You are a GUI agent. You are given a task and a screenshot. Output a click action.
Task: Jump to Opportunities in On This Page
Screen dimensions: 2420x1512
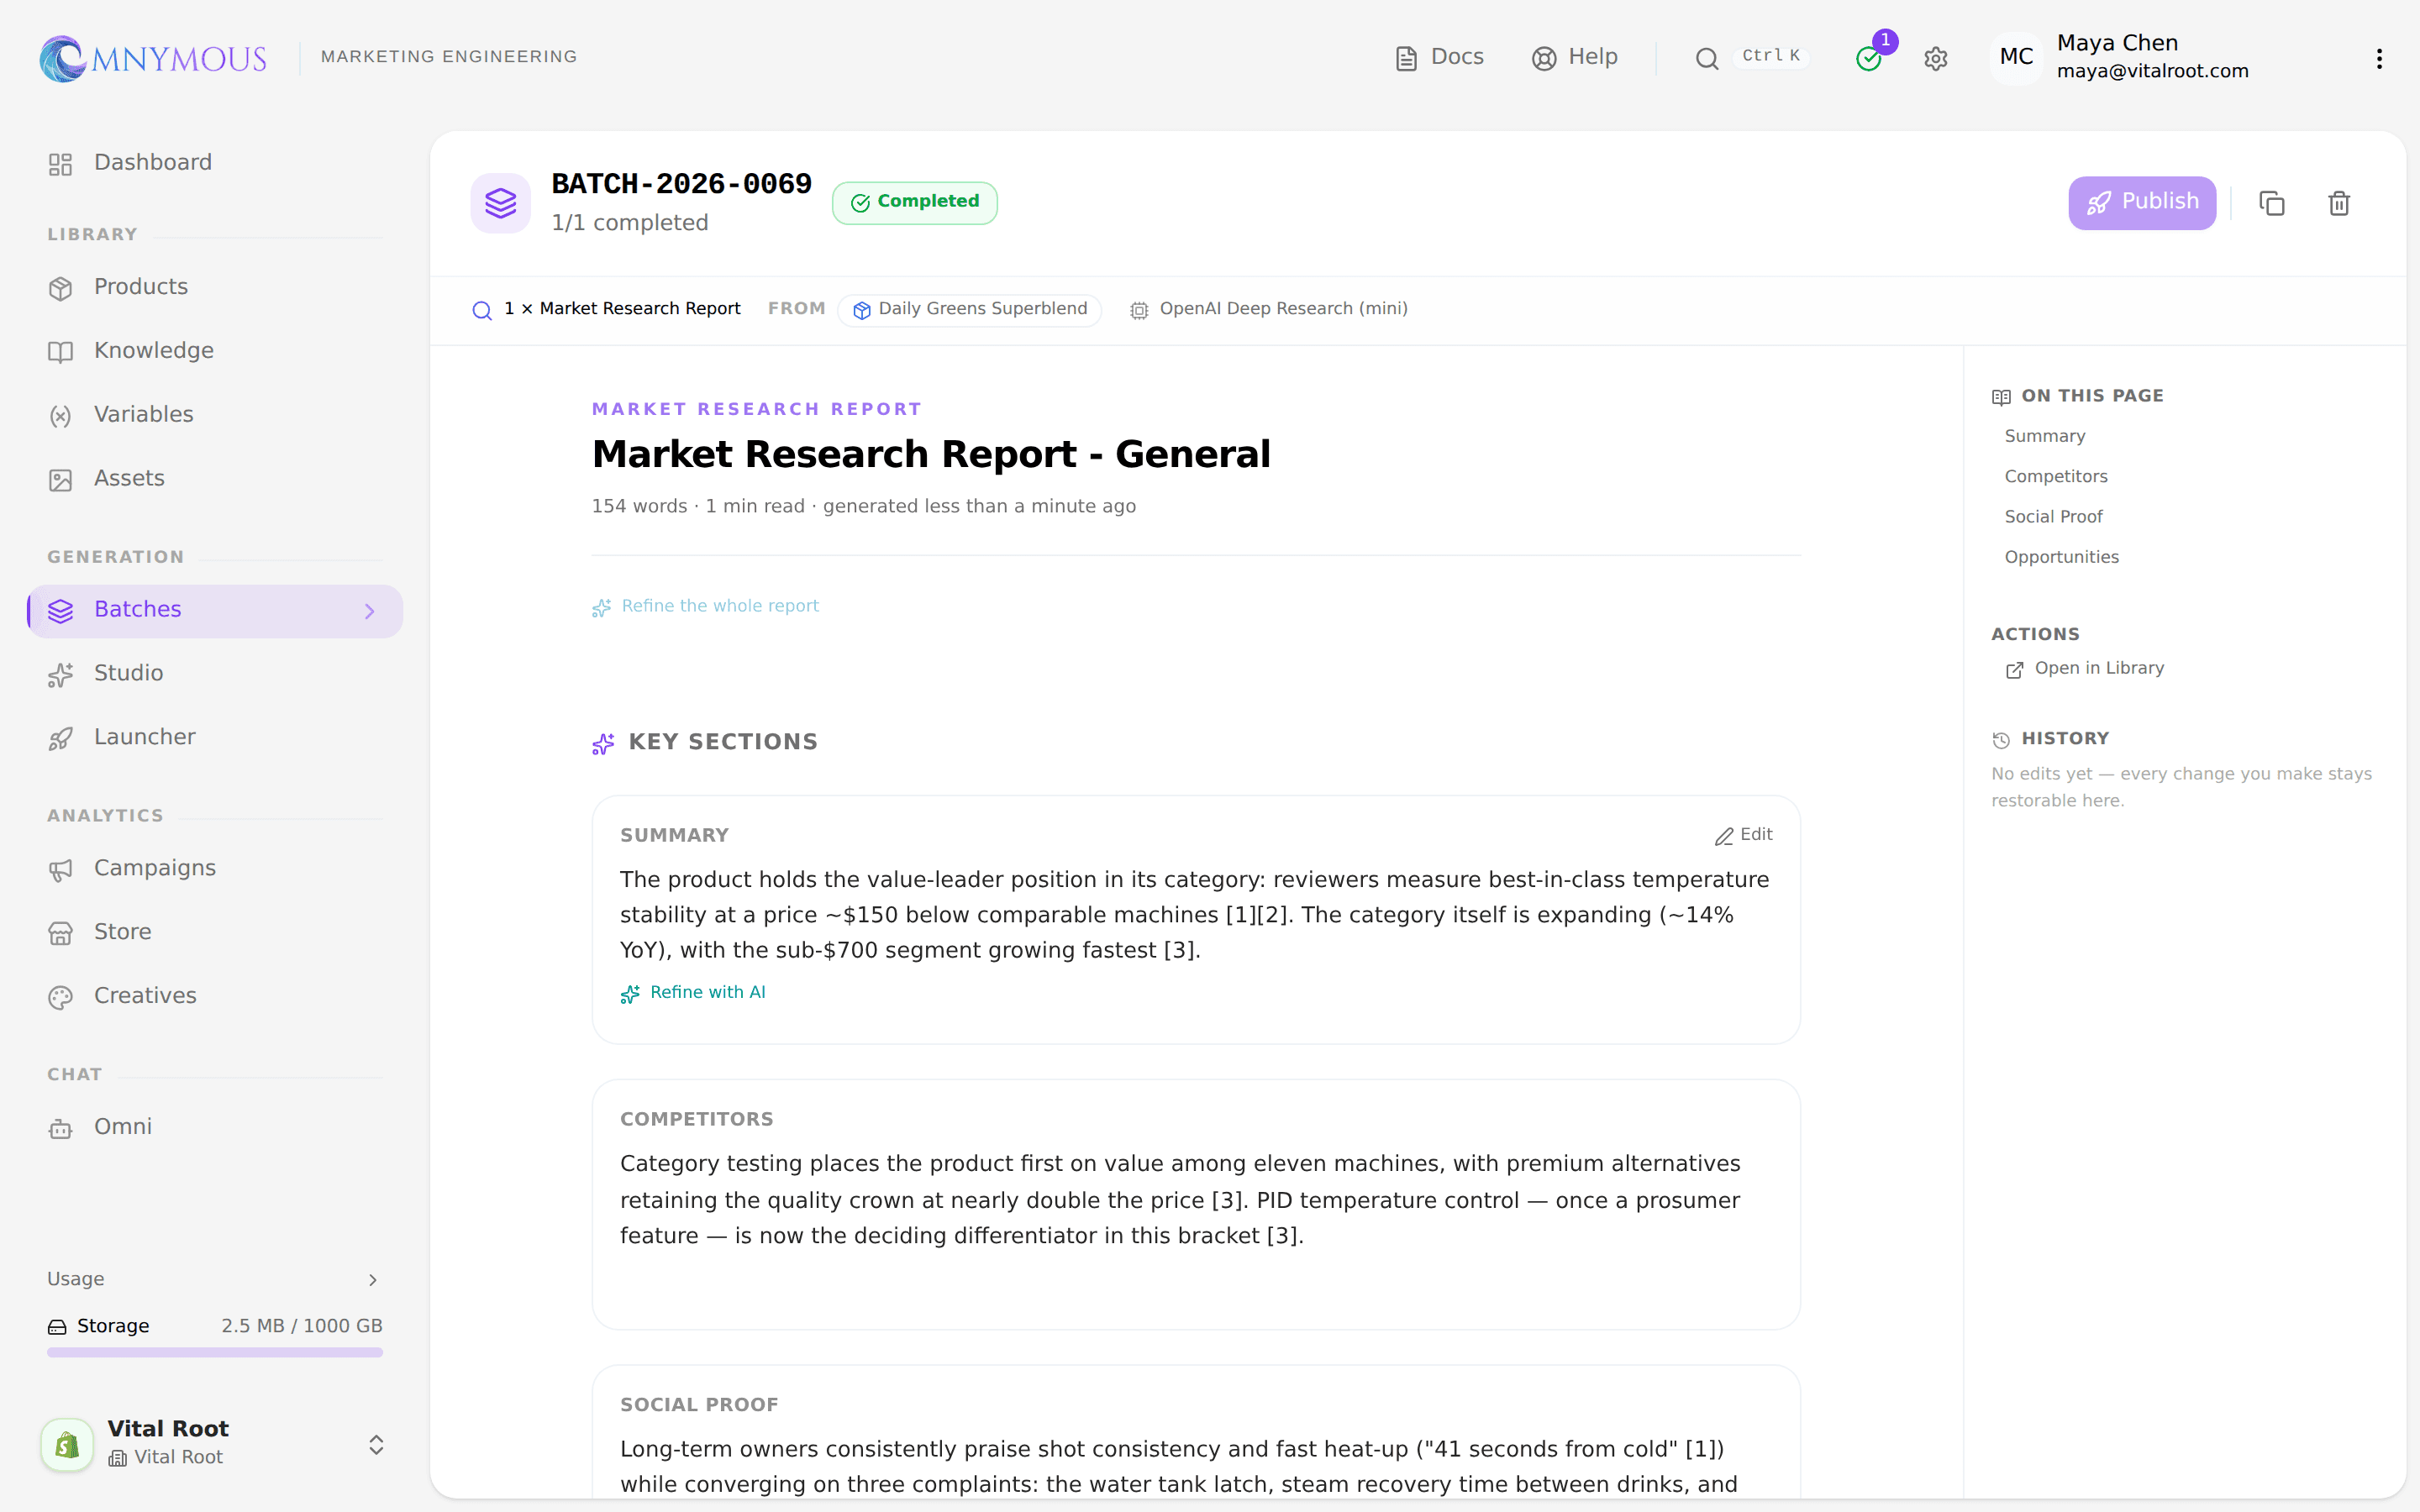[2061, 557]
